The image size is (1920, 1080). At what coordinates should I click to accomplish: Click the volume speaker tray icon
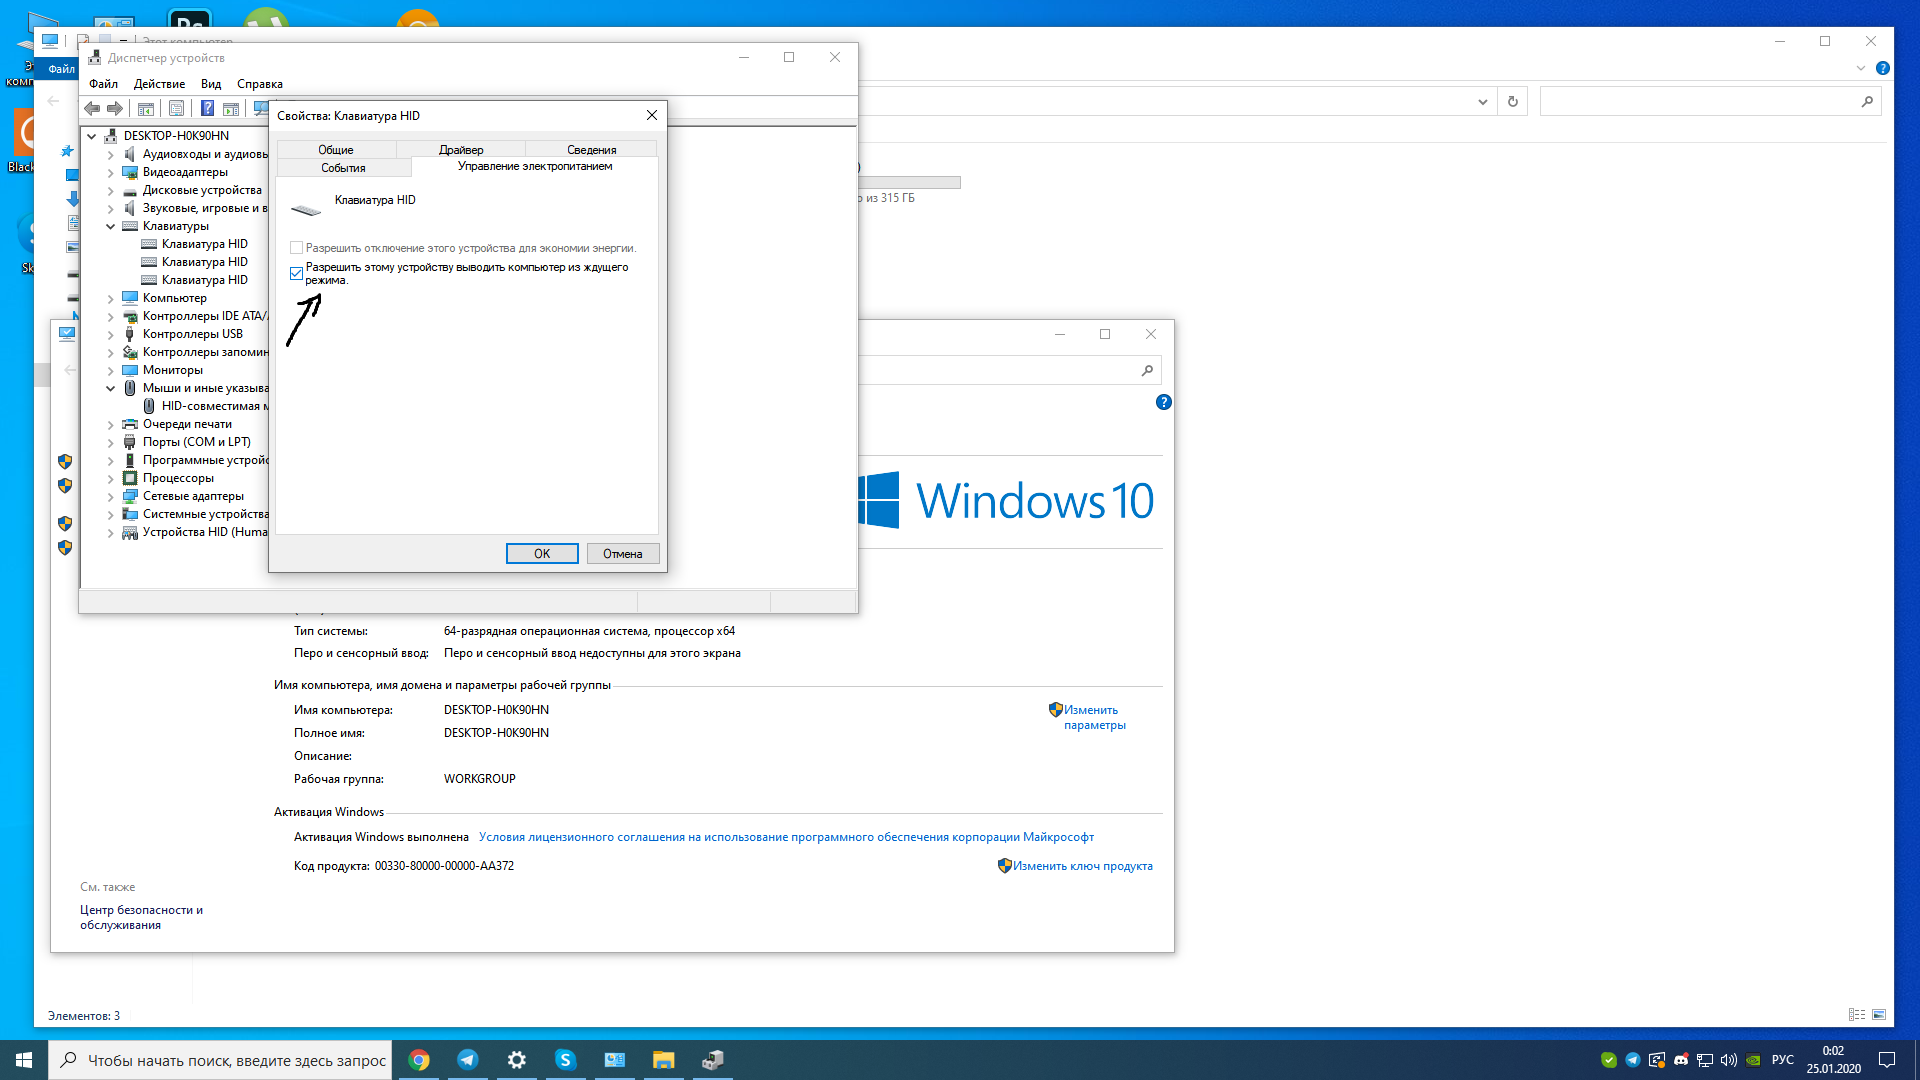(1729, 1060)
